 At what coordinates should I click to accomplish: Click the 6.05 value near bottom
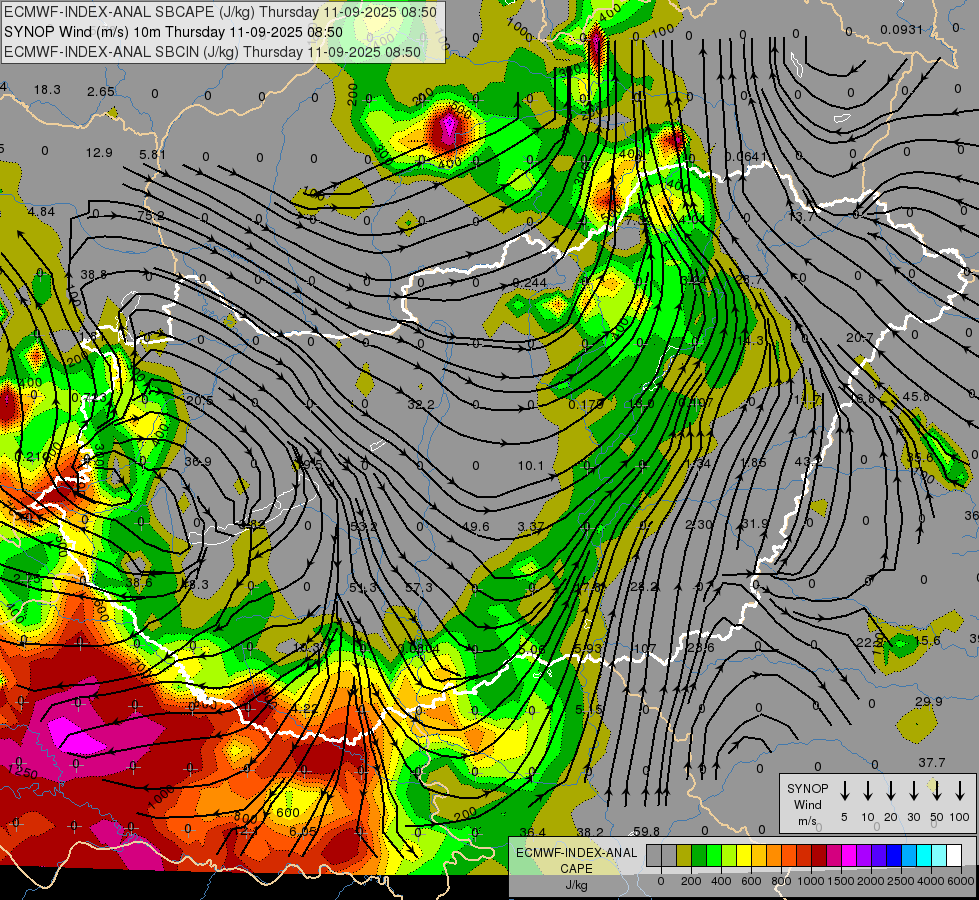point(302,831)
